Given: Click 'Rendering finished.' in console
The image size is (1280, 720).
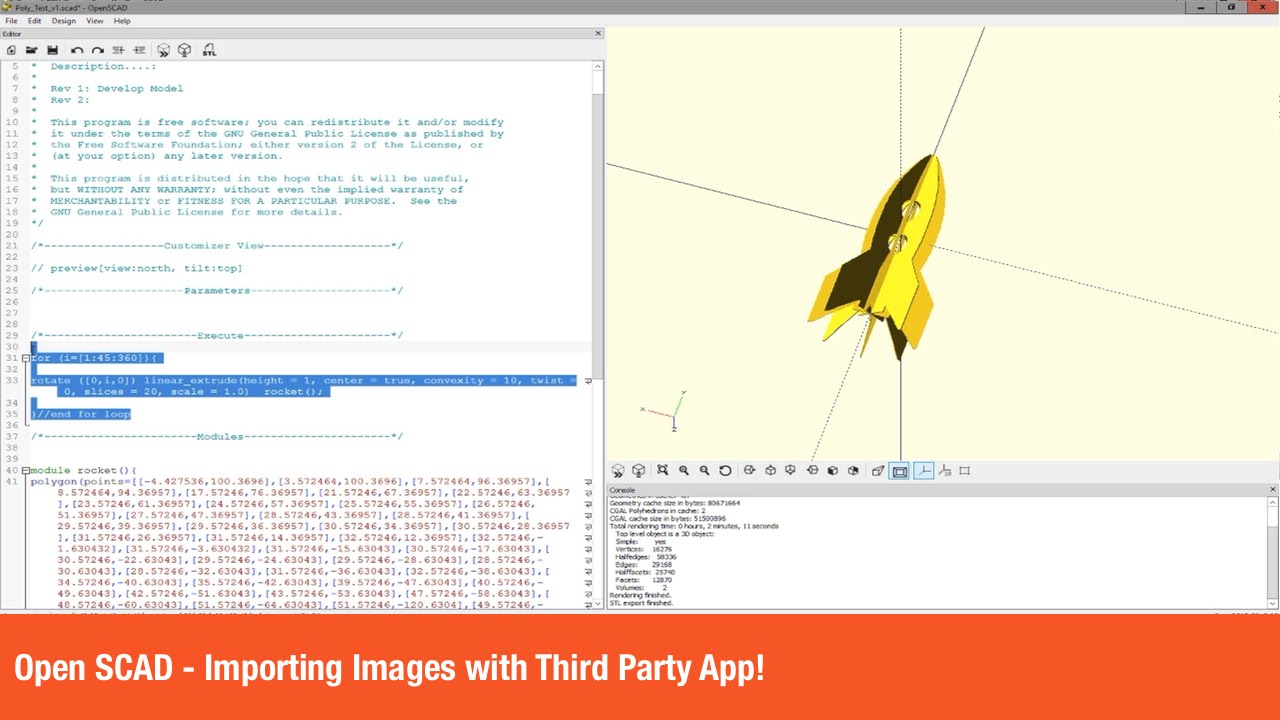Looking at the screenshot, I should point(640,595).
